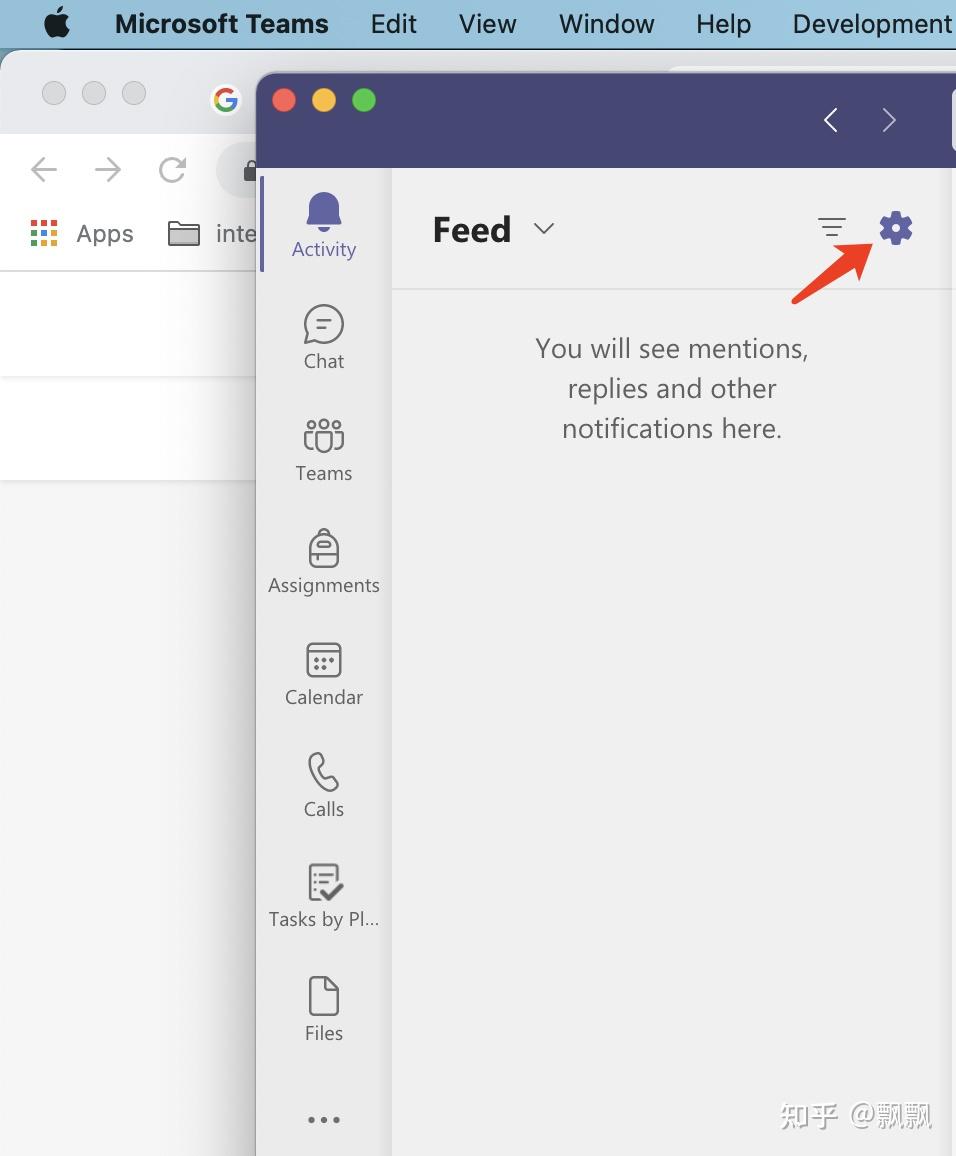Open the Window menu
Viewport: 956px width, 1156px height.
click(x=606, y=24)
